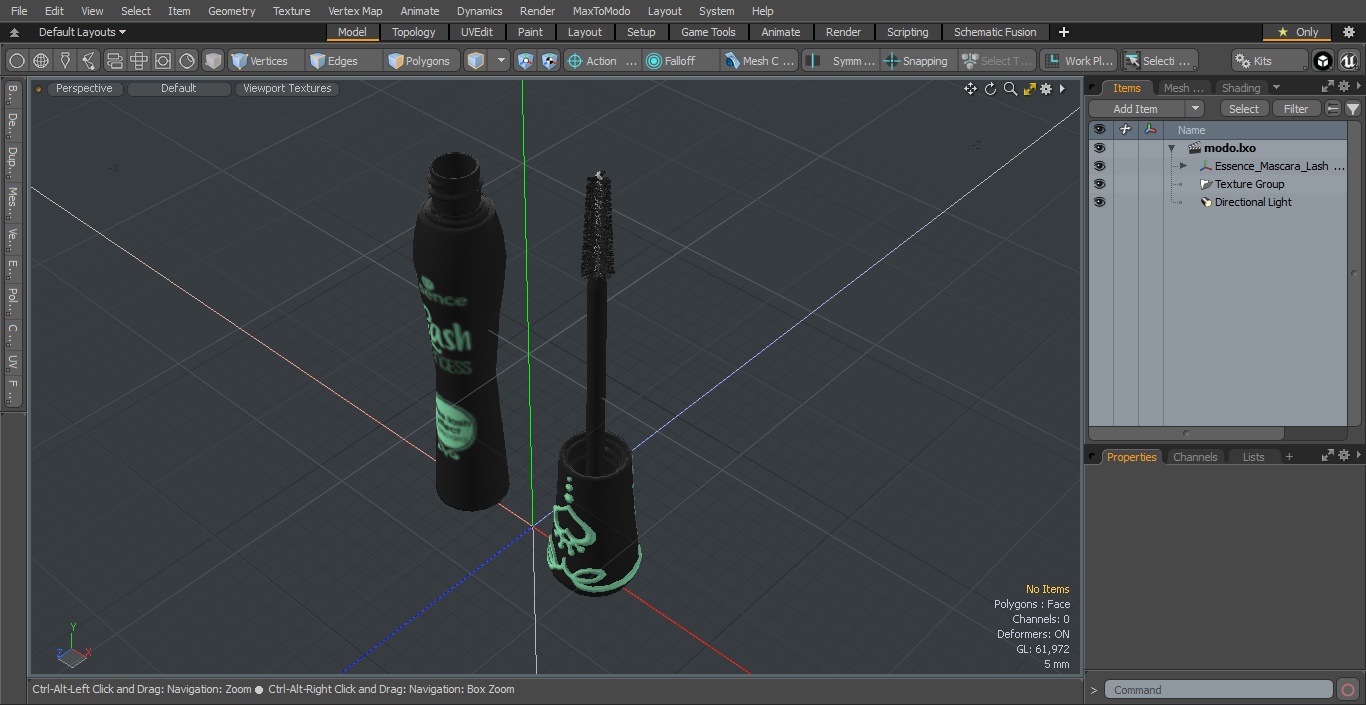The image size is (1366, 705).
Task: Switch to the UVEdit layout tab
Action: point(477,32)
